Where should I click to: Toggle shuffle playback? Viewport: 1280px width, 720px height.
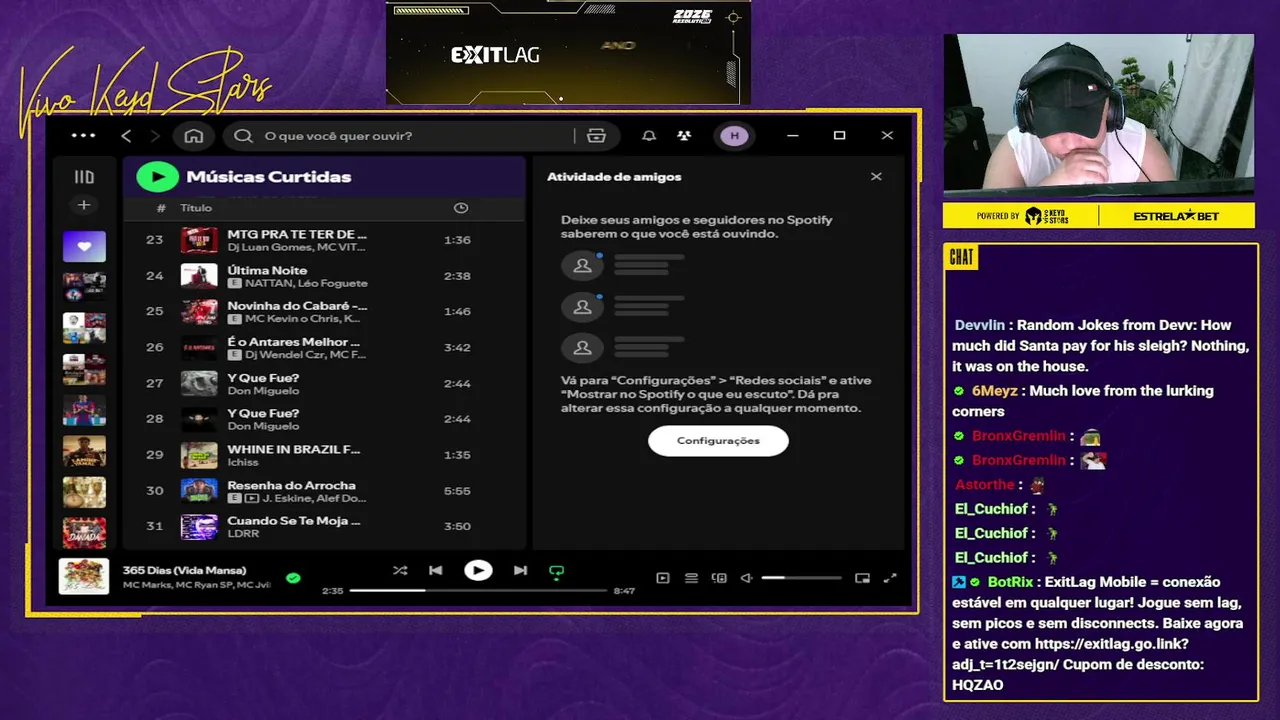[400, 571]
